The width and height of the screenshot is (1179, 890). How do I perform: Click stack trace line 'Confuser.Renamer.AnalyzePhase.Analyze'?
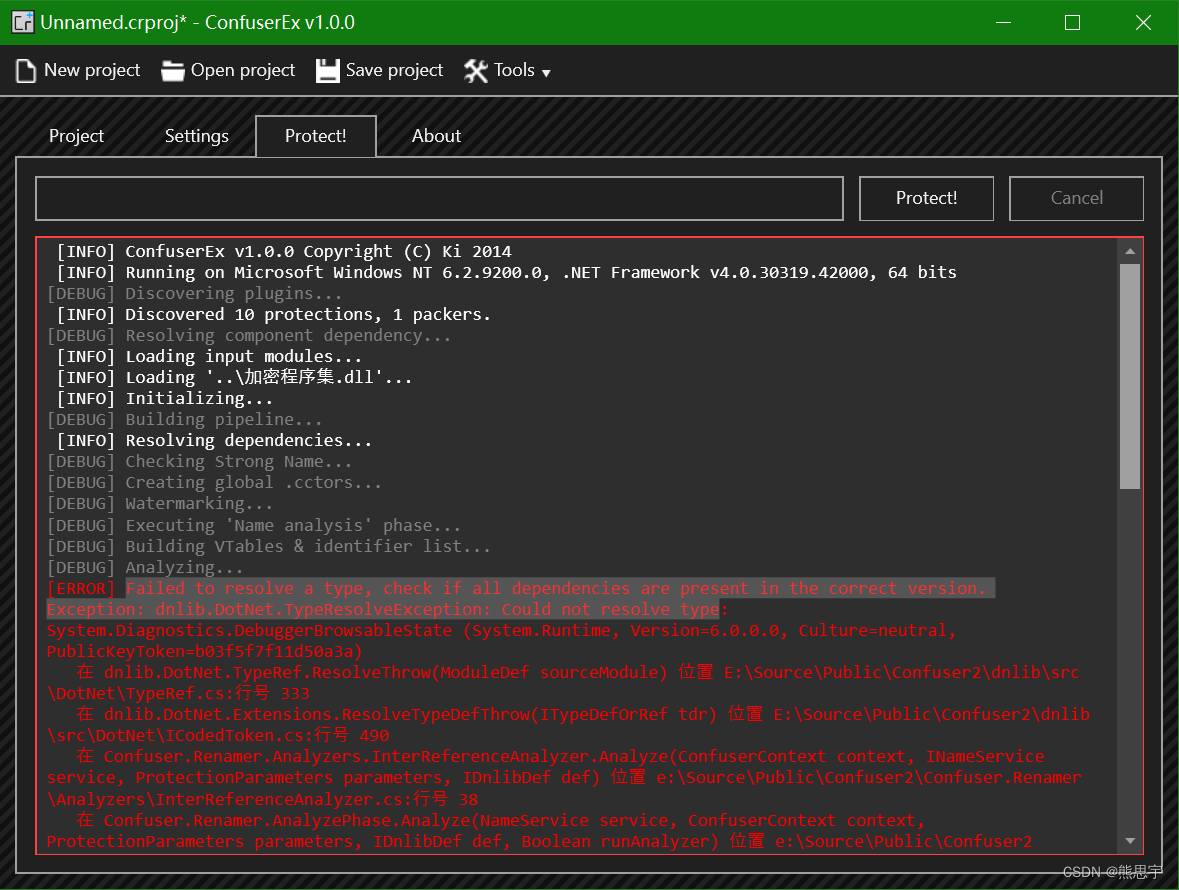coord(501,822)
